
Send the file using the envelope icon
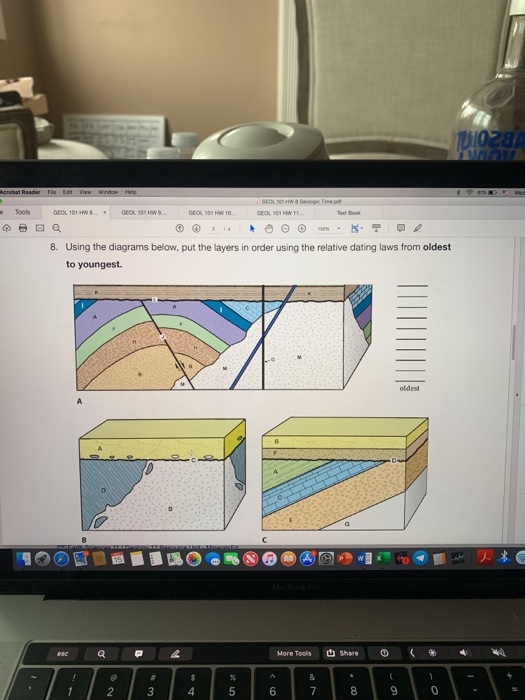[x=40, y=228]
